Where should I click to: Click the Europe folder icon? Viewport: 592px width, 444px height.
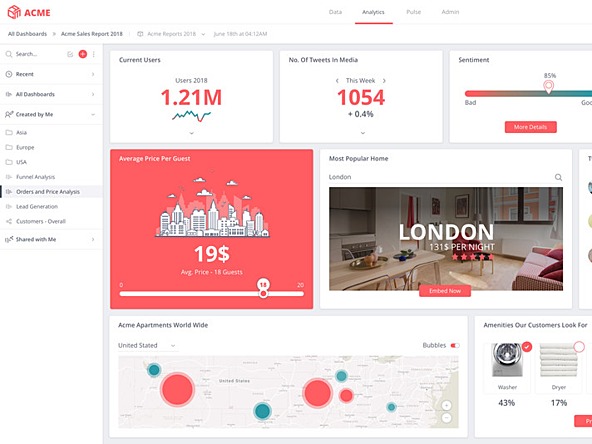click(9, 147)
